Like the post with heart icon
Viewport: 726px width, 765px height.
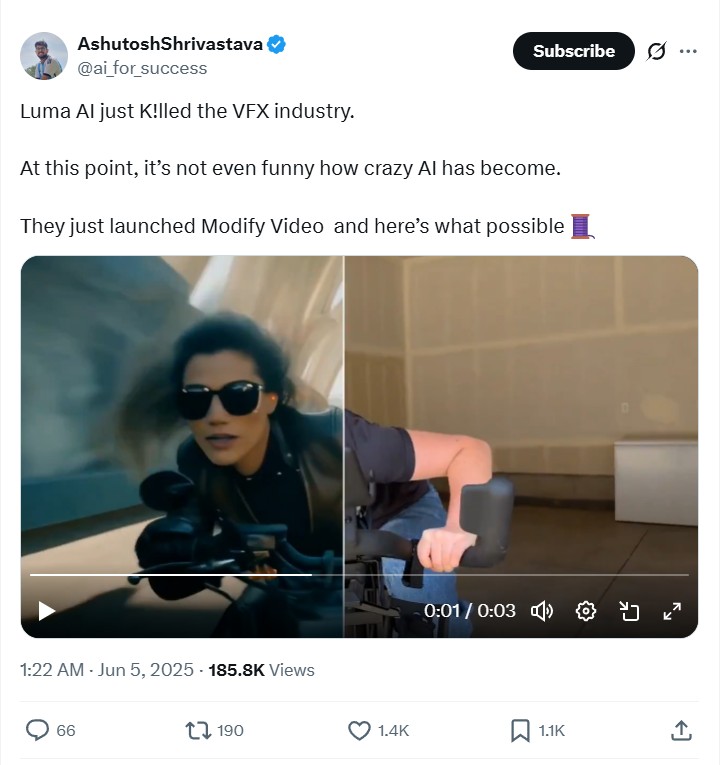[x=360, y=730]
